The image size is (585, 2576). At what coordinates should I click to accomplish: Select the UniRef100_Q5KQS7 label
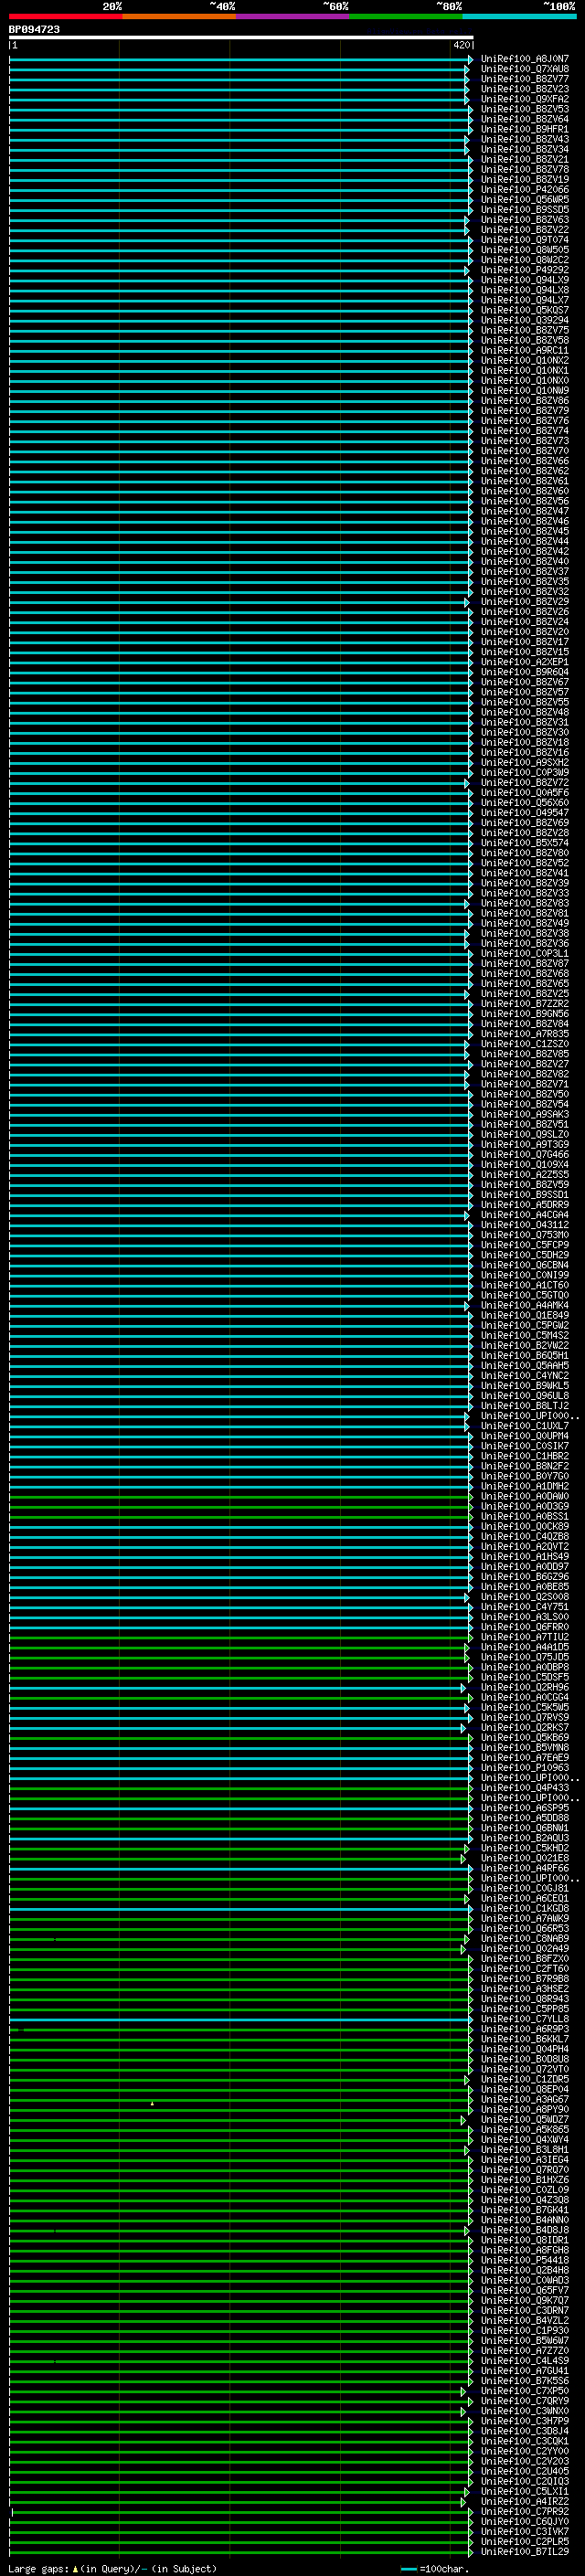click(x=525, y=310)
